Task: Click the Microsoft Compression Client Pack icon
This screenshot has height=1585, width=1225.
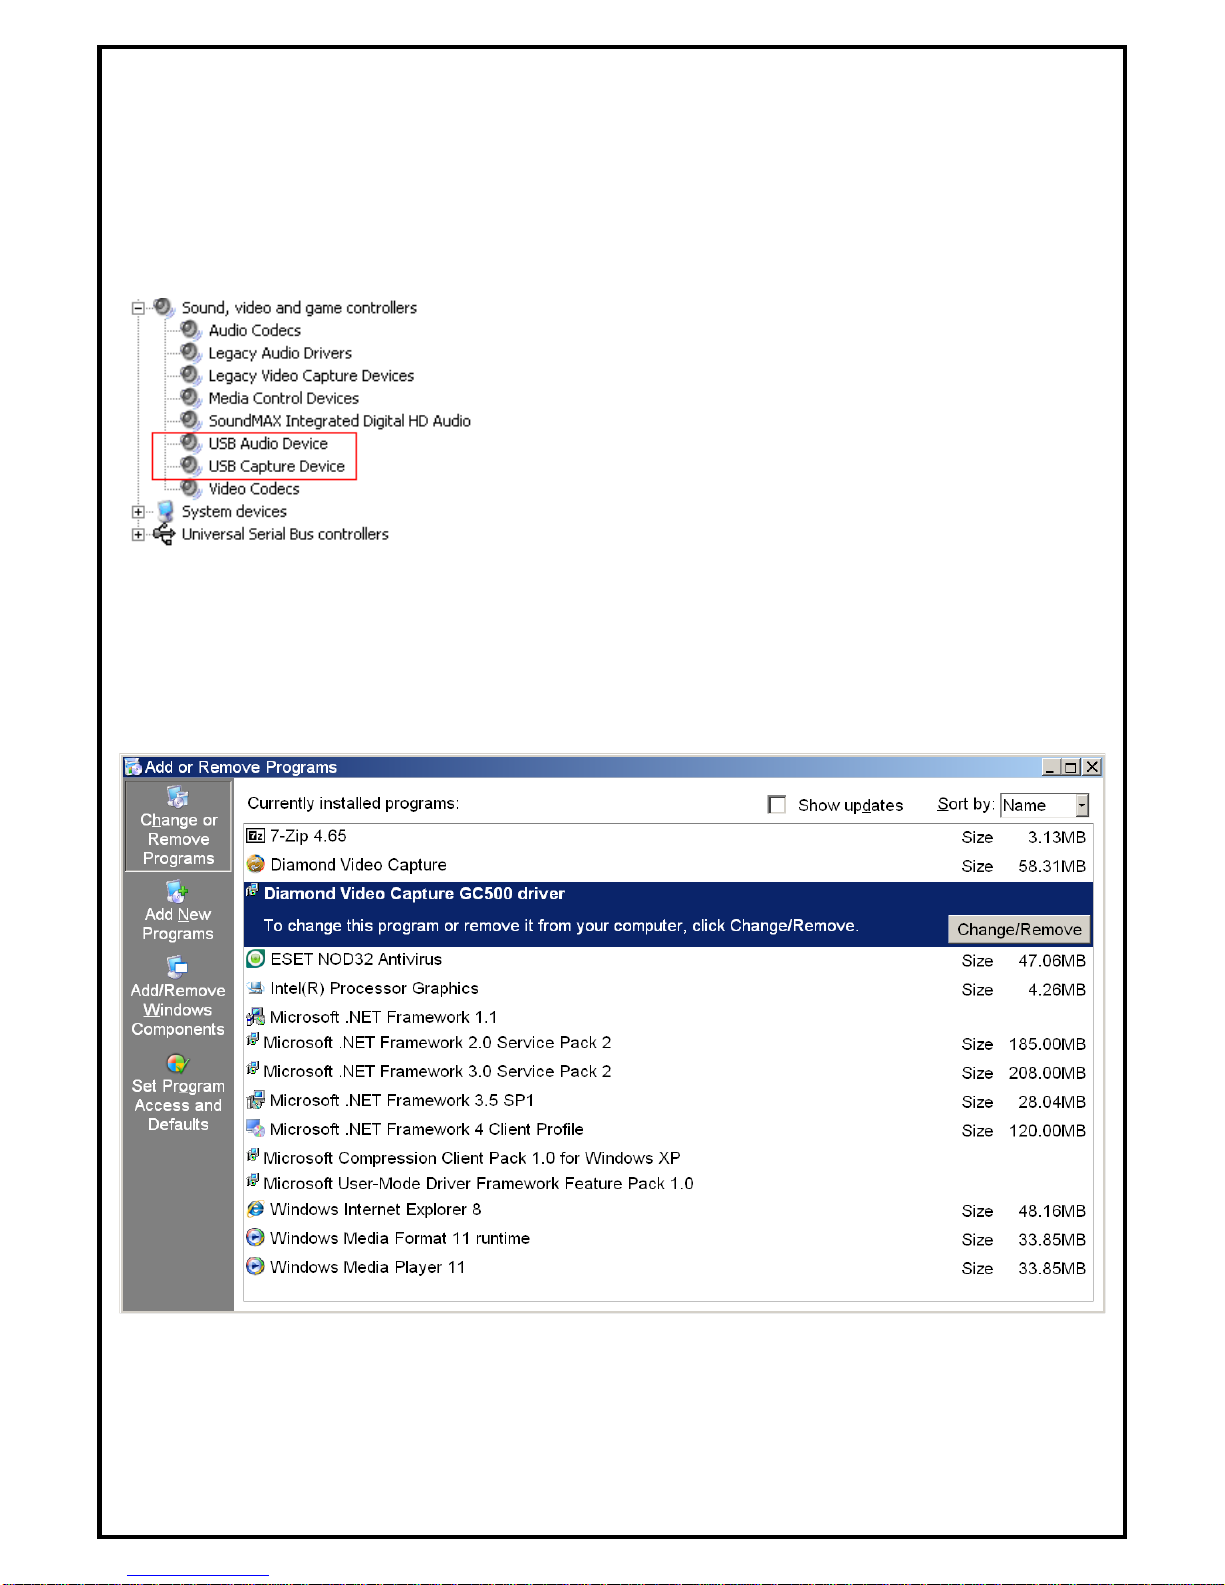Action: (253, 1156)
